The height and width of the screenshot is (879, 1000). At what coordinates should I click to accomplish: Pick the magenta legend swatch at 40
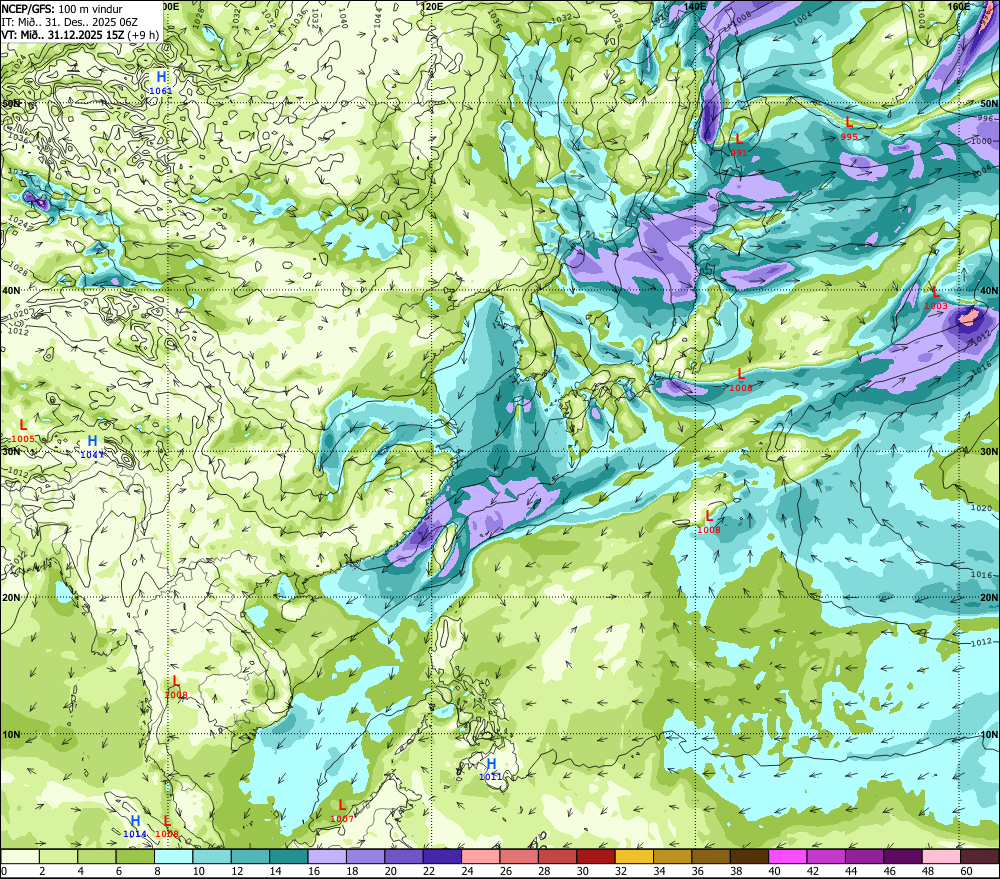788,856
